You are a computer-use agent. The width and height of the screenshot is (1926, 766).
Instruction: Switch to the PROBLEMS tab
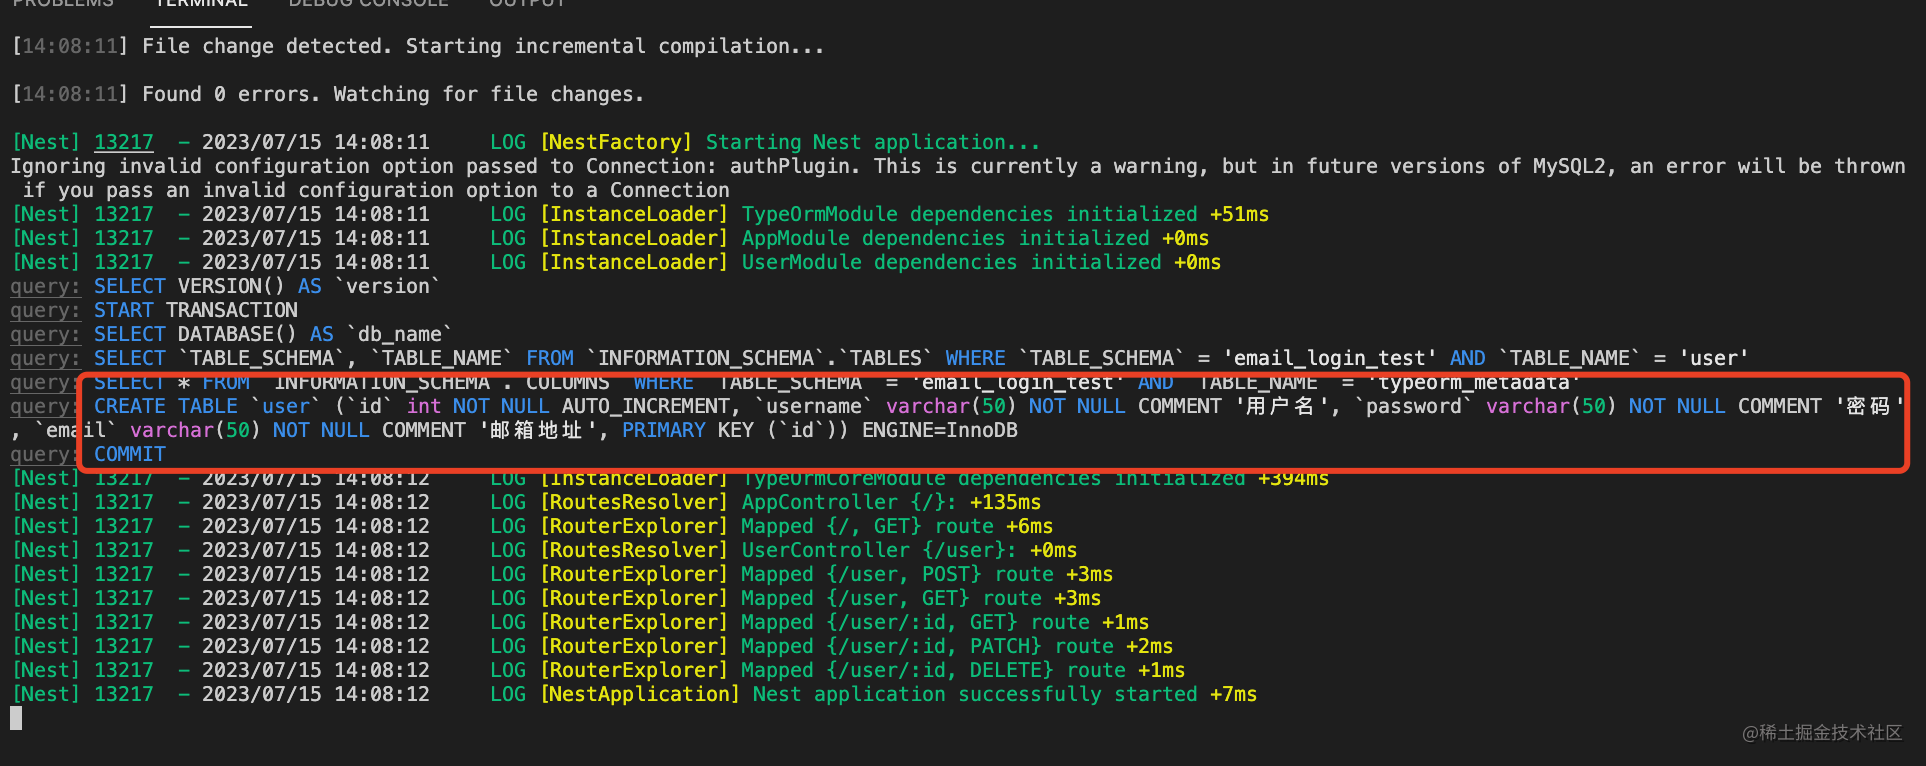click(x=63, y=4)
